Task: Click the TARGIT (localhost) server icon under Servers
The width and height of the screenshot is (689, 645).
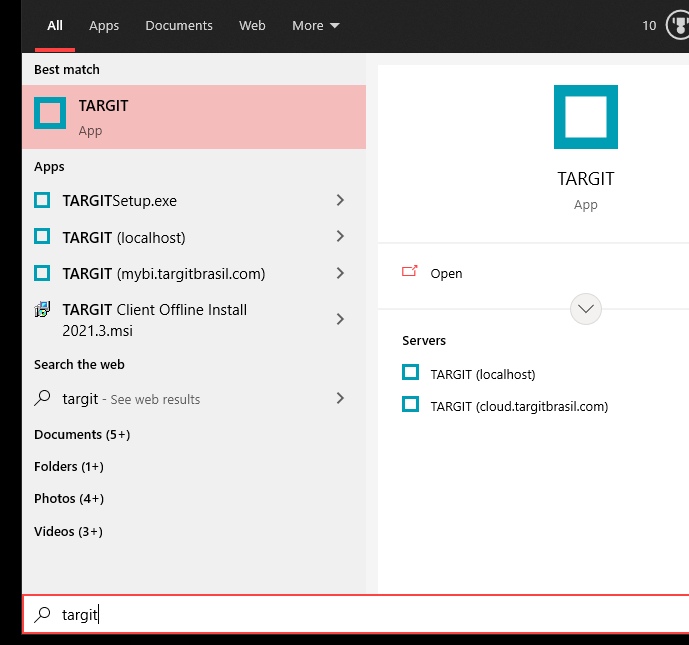Action: pyautogui.click(x=410, y=372)
